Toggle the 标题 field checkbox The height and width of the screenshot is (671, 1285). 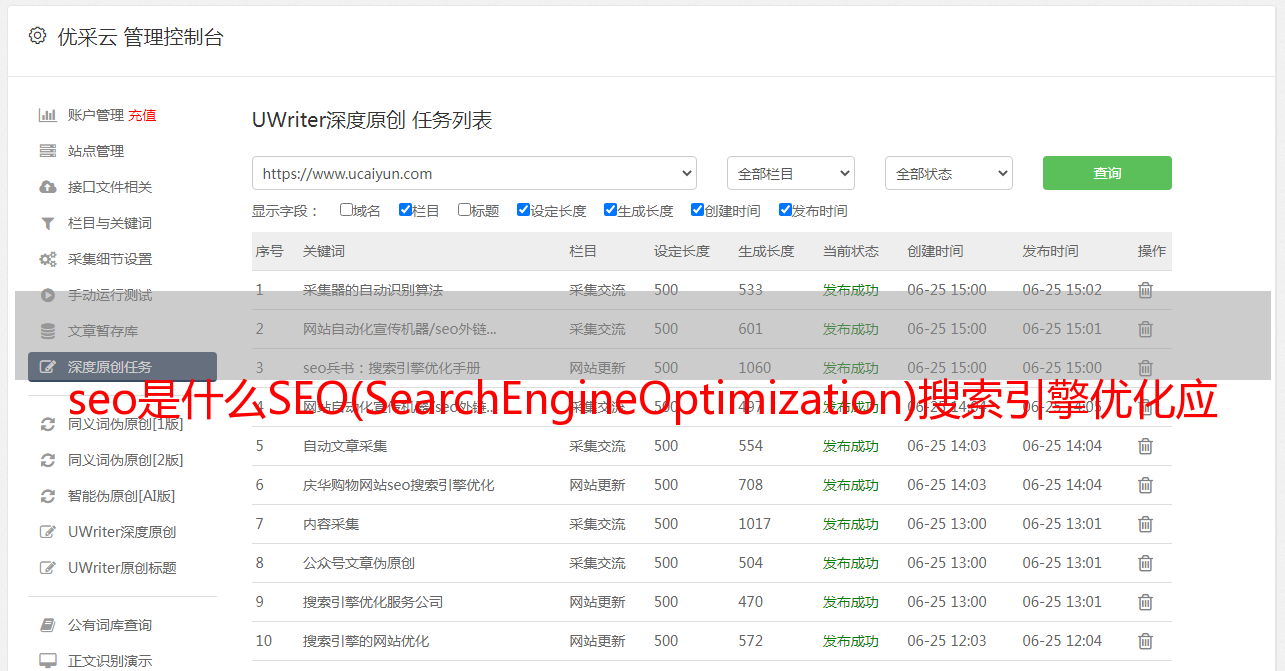tap(464, 210)
